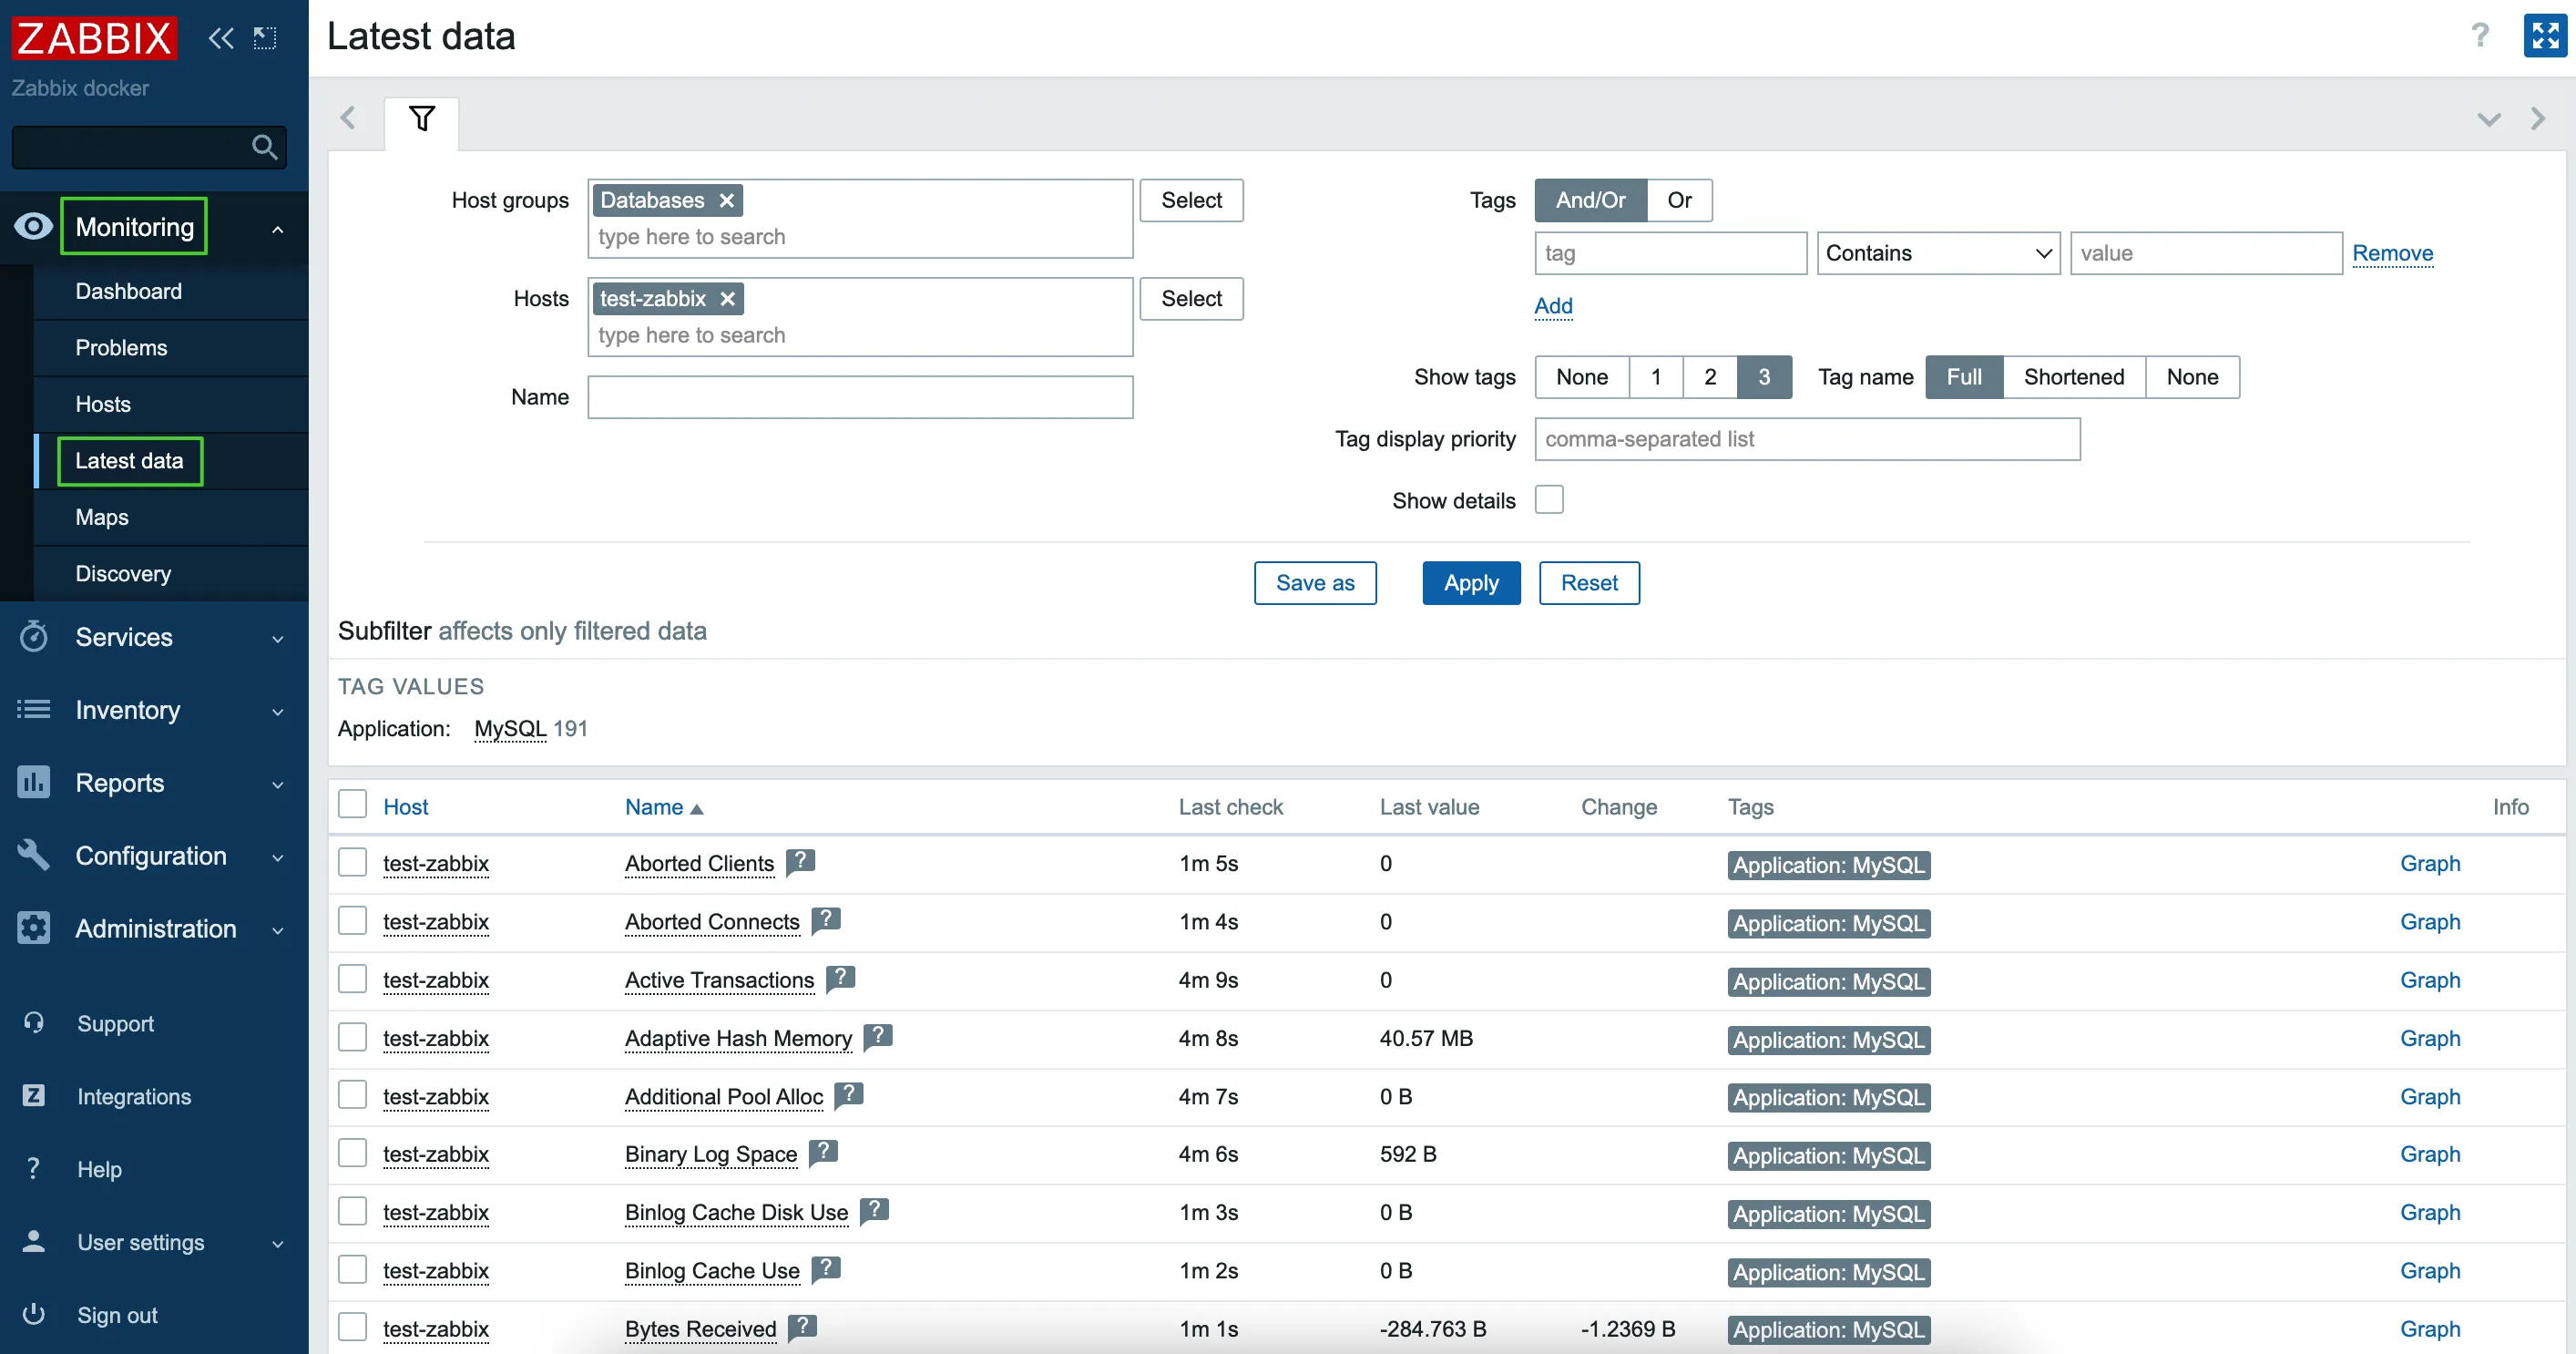This screenshot has width=2576, height=1354.
Task: Click the Administration gear icon
Action: [x=33, y=928]
